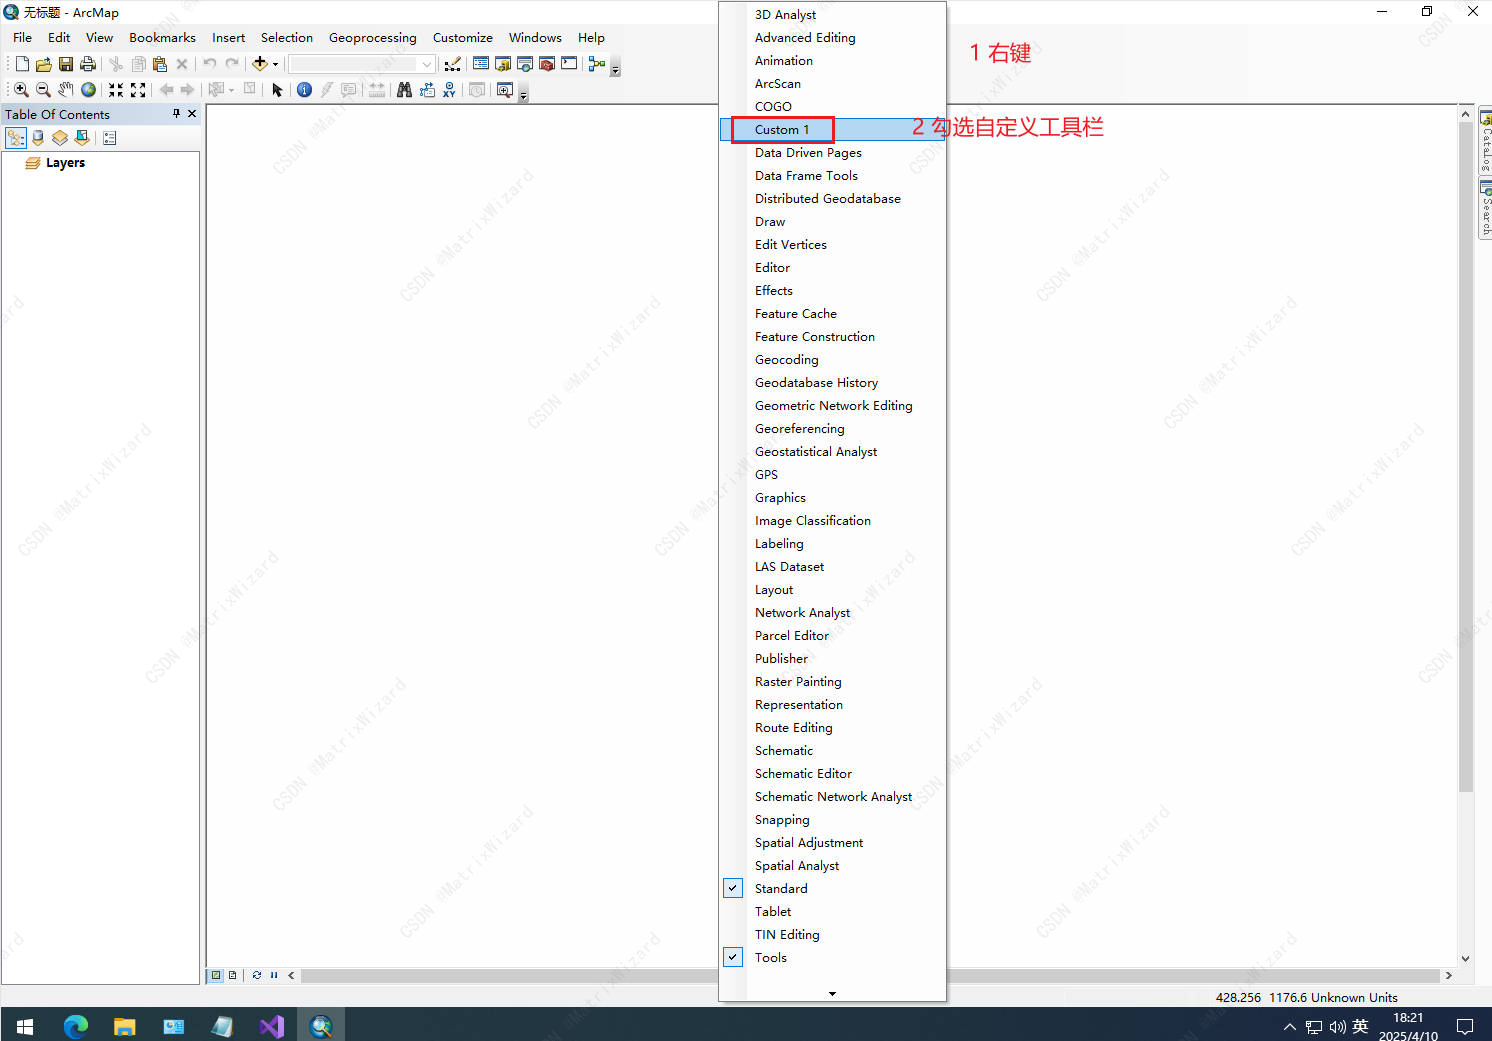Open the Bookmarks menu
Image resolution: width=1492 pixels, height=1041 pixels.
click(x=162, y=38)
